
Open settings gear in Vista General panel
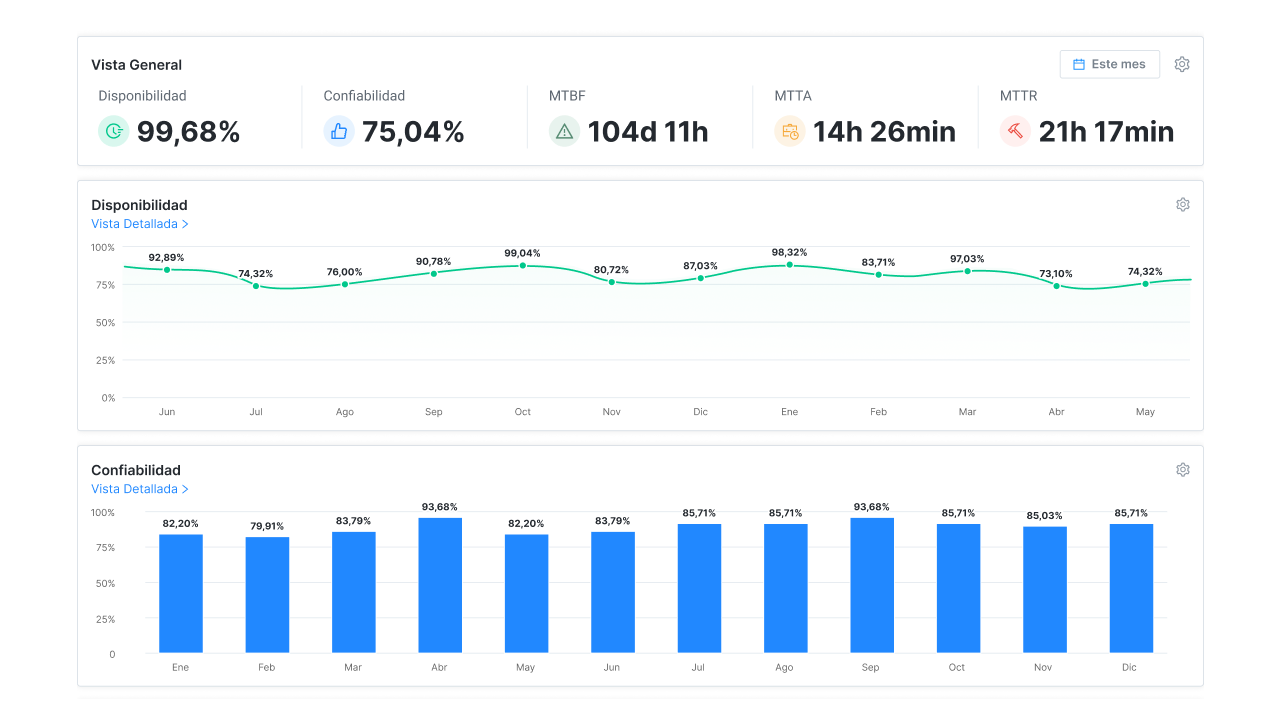1182,64
